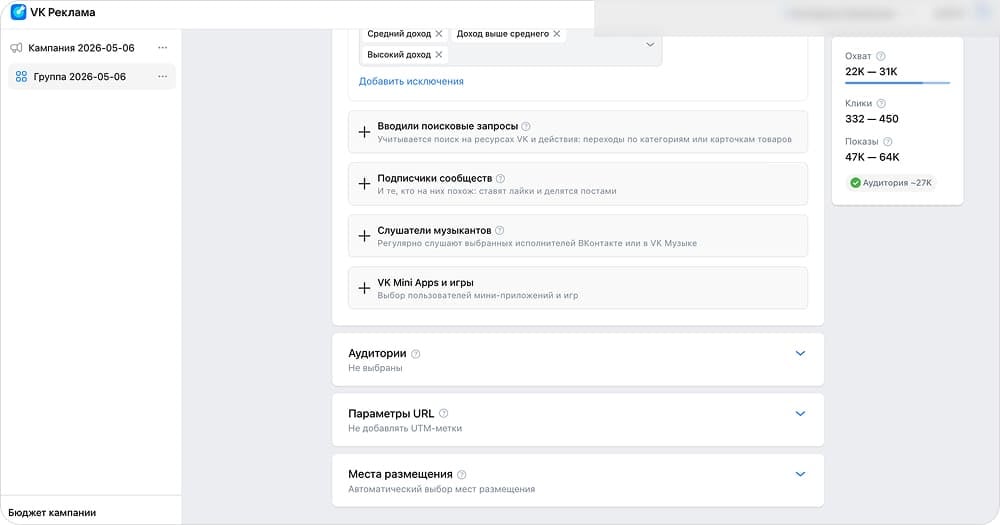Show the help icon next to Охват

[881, 56]
